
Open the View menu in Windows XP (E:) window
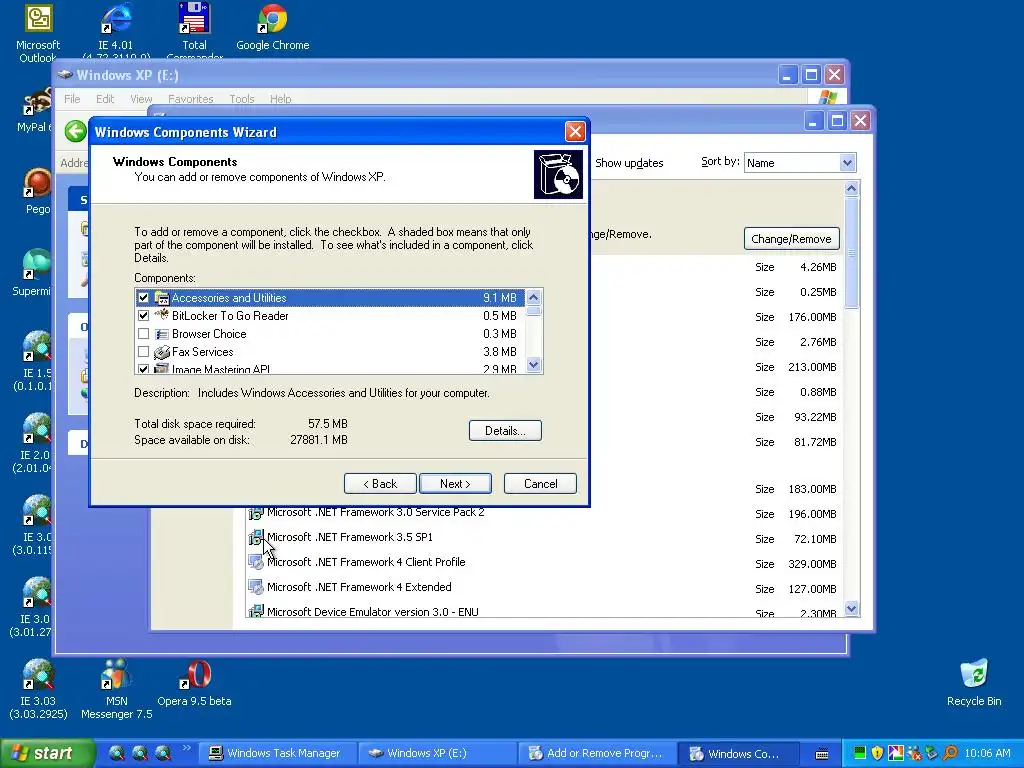pyautogui.click(x=141, y=99)
